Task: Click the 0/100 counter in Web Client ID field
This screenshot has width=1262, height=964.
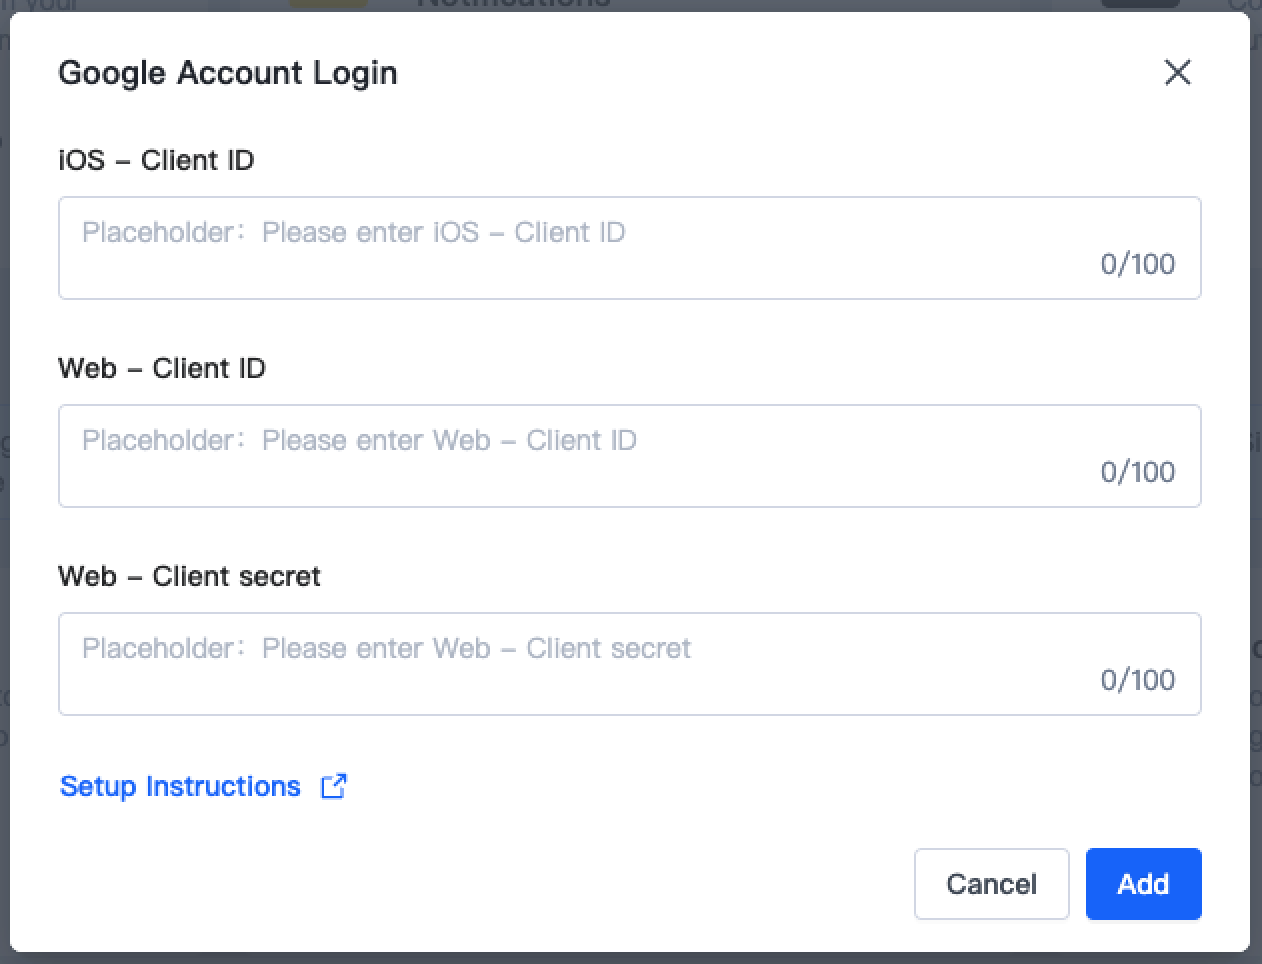Action: (1137, 472)
